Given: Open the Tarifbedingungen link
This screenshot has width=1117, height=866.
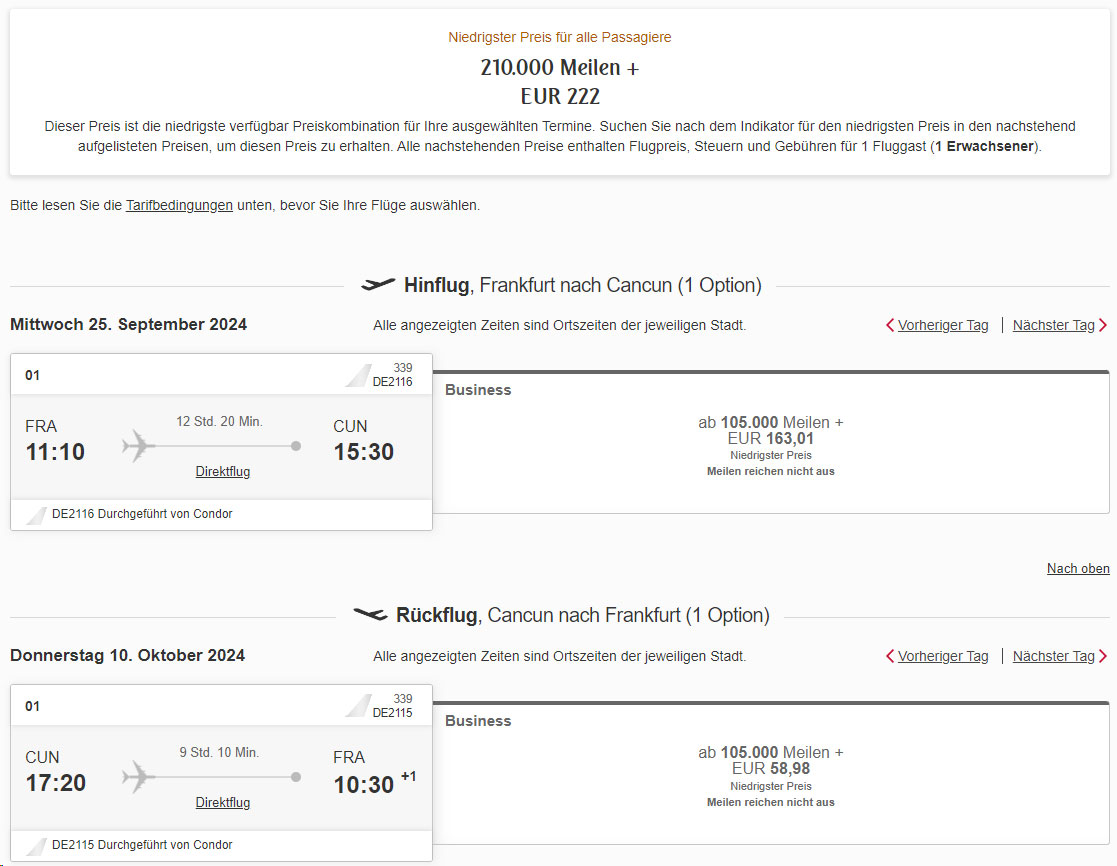Looking at the screenshot, I should [x=178, y=204].
